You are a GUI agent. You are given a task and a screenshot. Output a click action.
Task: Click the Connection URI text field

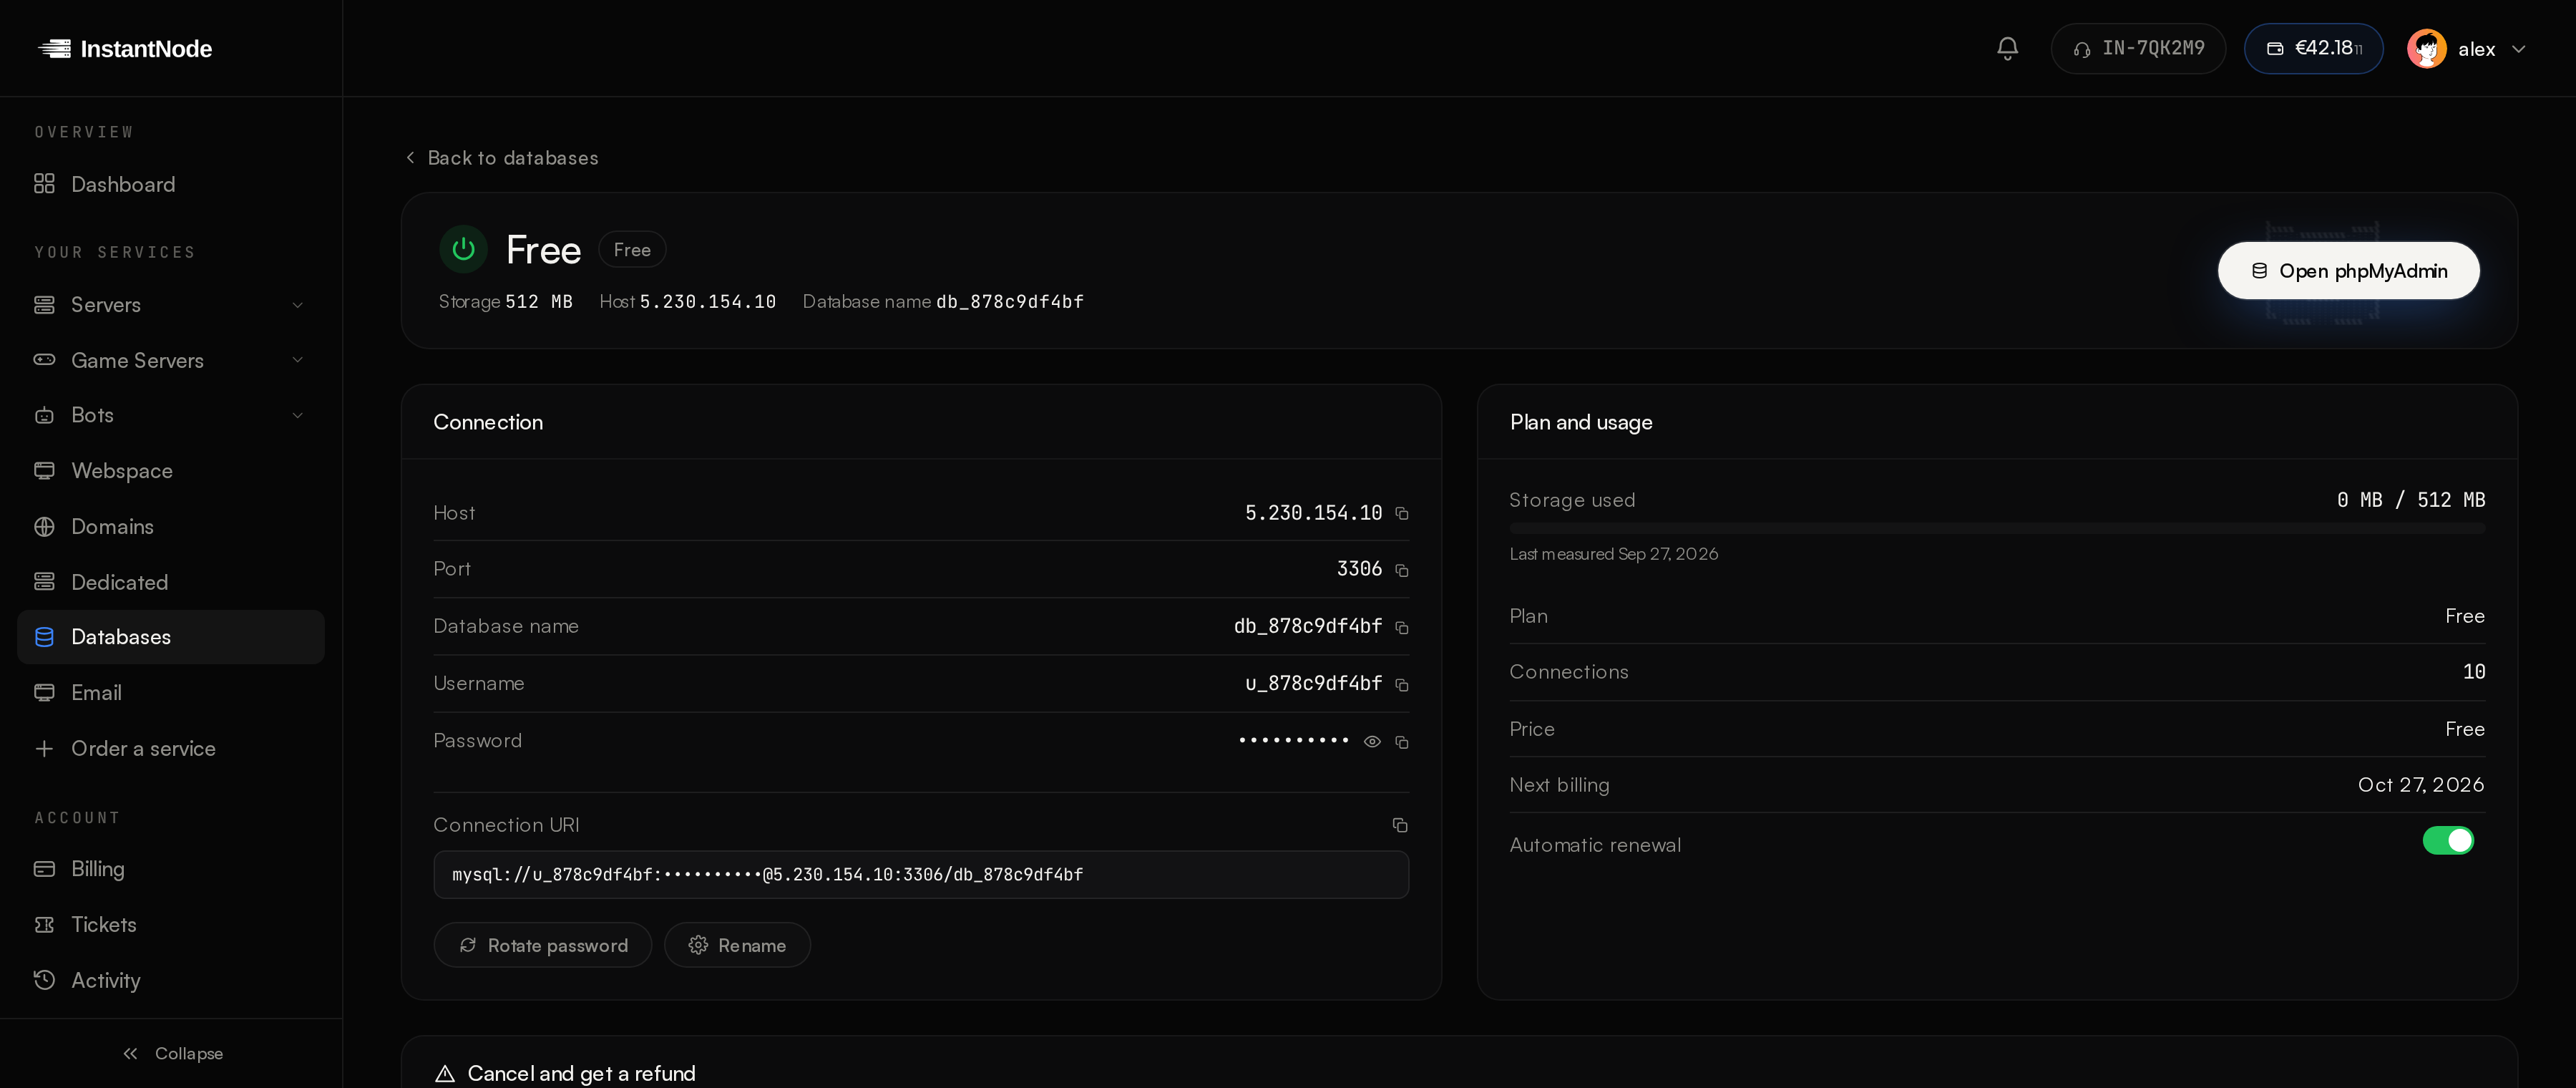921,875
